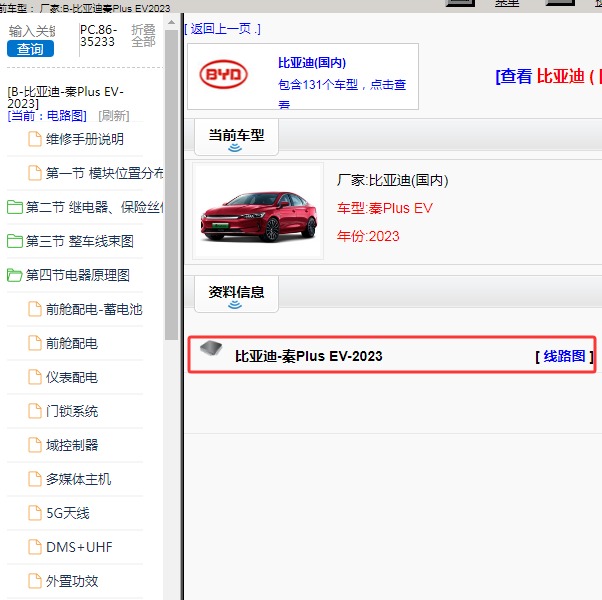Click the 车型:秦Plus EV text
Viewport: 602px width, 600px height.
tap(385, 208)
